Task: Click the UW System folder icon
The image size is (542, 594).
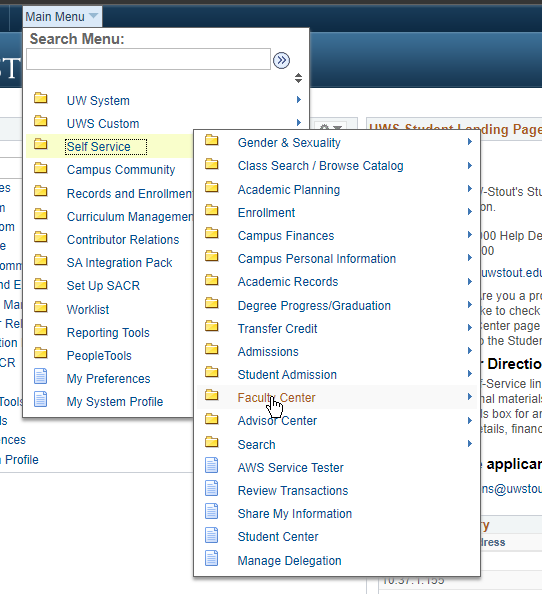Action: click(x=41, y=98)
